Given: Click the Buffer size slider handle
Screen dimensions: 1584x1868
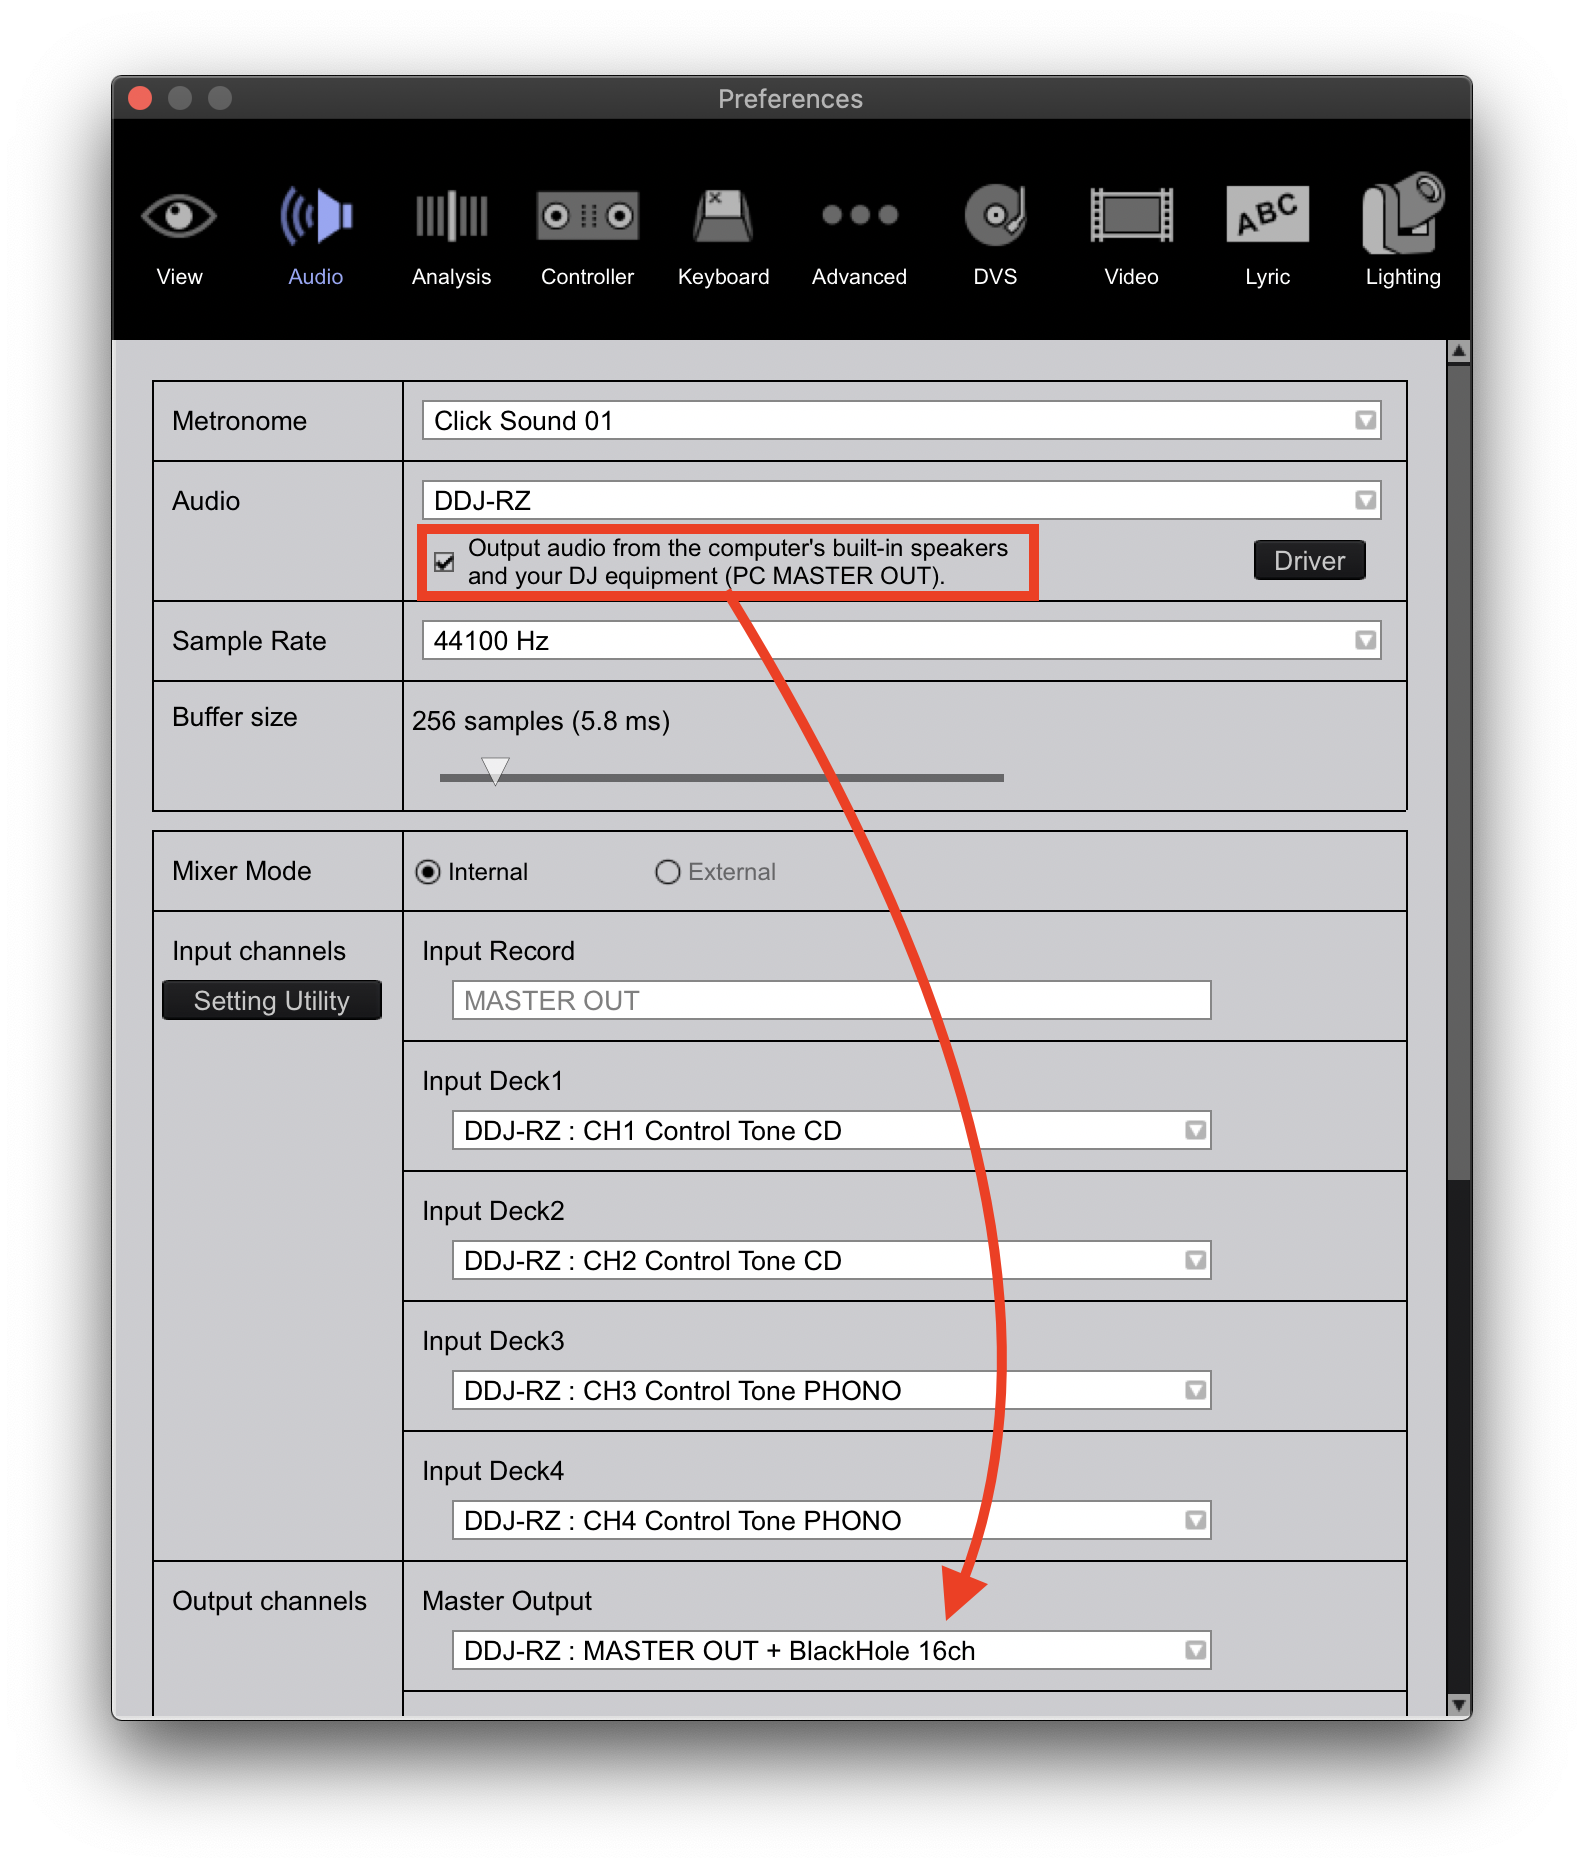Looking at the screenshot, I should pos(495,771).
